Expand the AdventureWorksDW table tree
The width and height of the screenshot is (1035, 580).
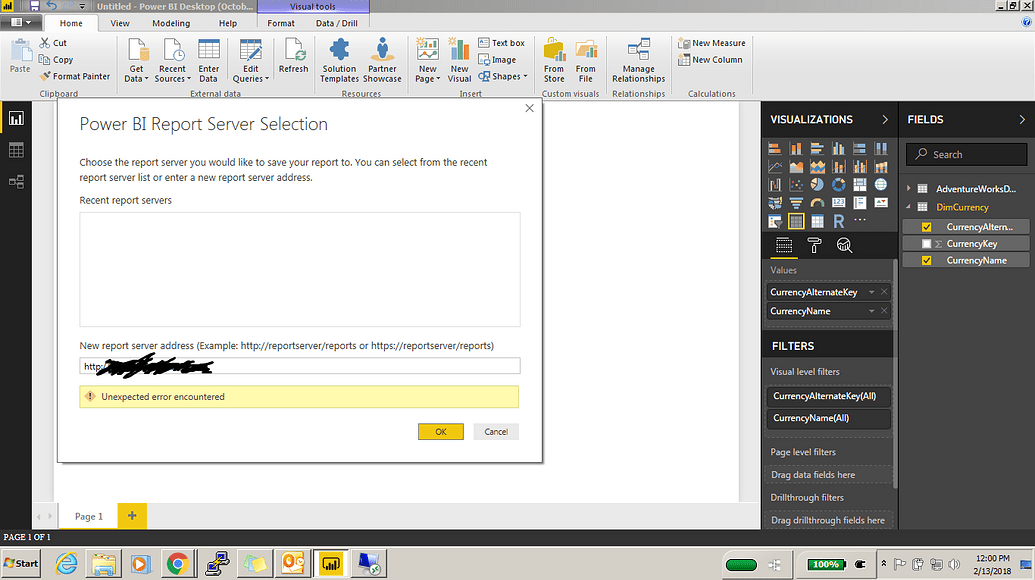[908, 189]
